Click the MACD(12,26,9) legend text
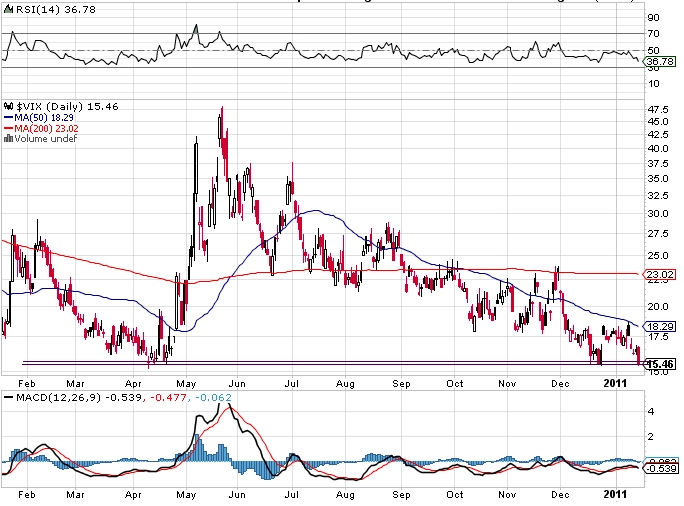 pos(58,397)
